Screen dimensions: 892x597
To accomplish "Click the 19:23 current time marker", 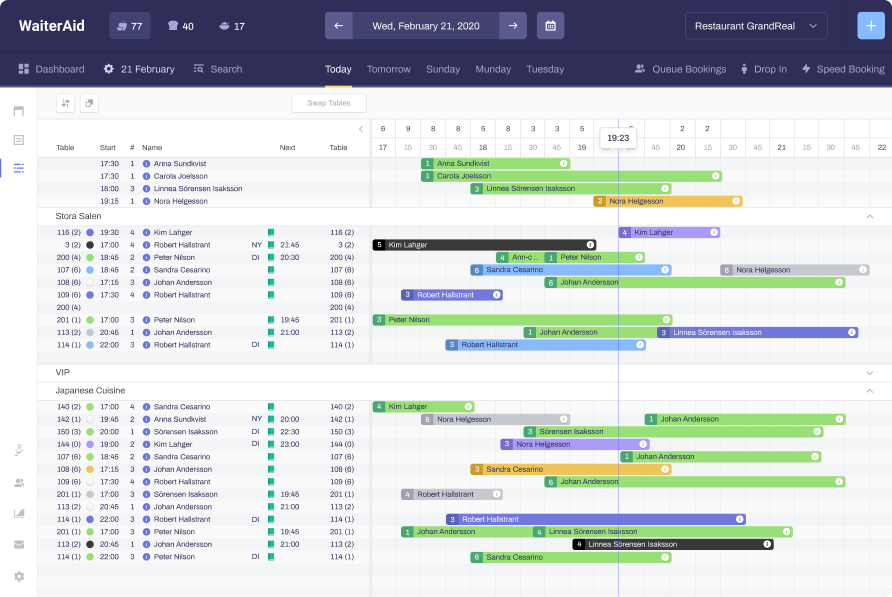I will point(618,138).
